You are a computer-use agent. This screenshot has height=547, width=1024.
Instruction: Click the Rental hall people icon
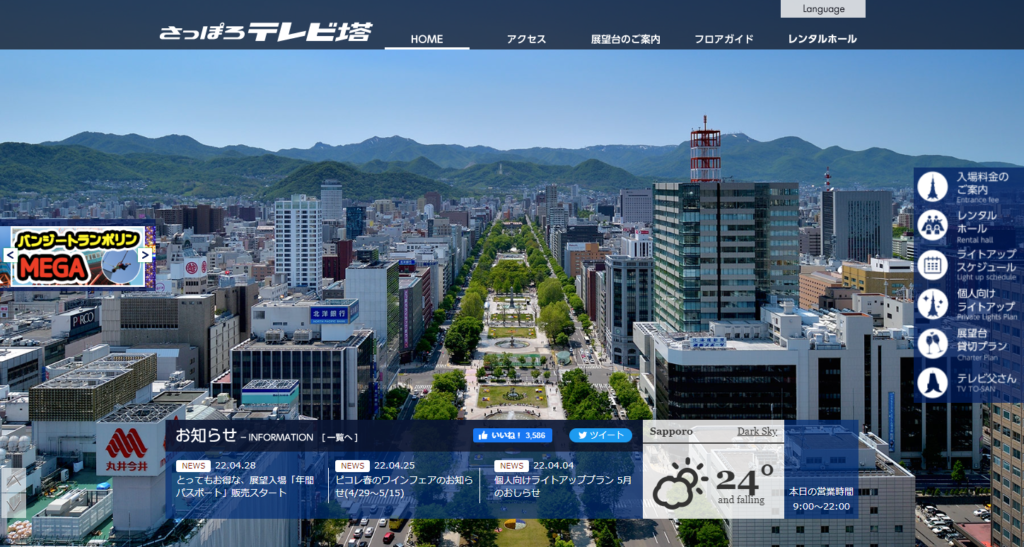tap(932, 226)
